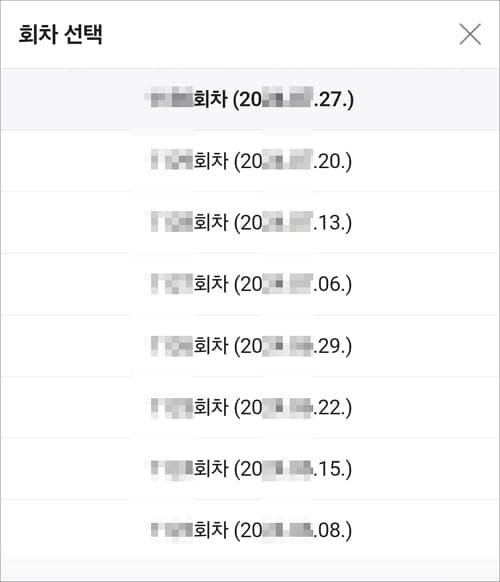Choose the sixth 회차 list entry
The image size is (500, 582).
tap(250, 408)
